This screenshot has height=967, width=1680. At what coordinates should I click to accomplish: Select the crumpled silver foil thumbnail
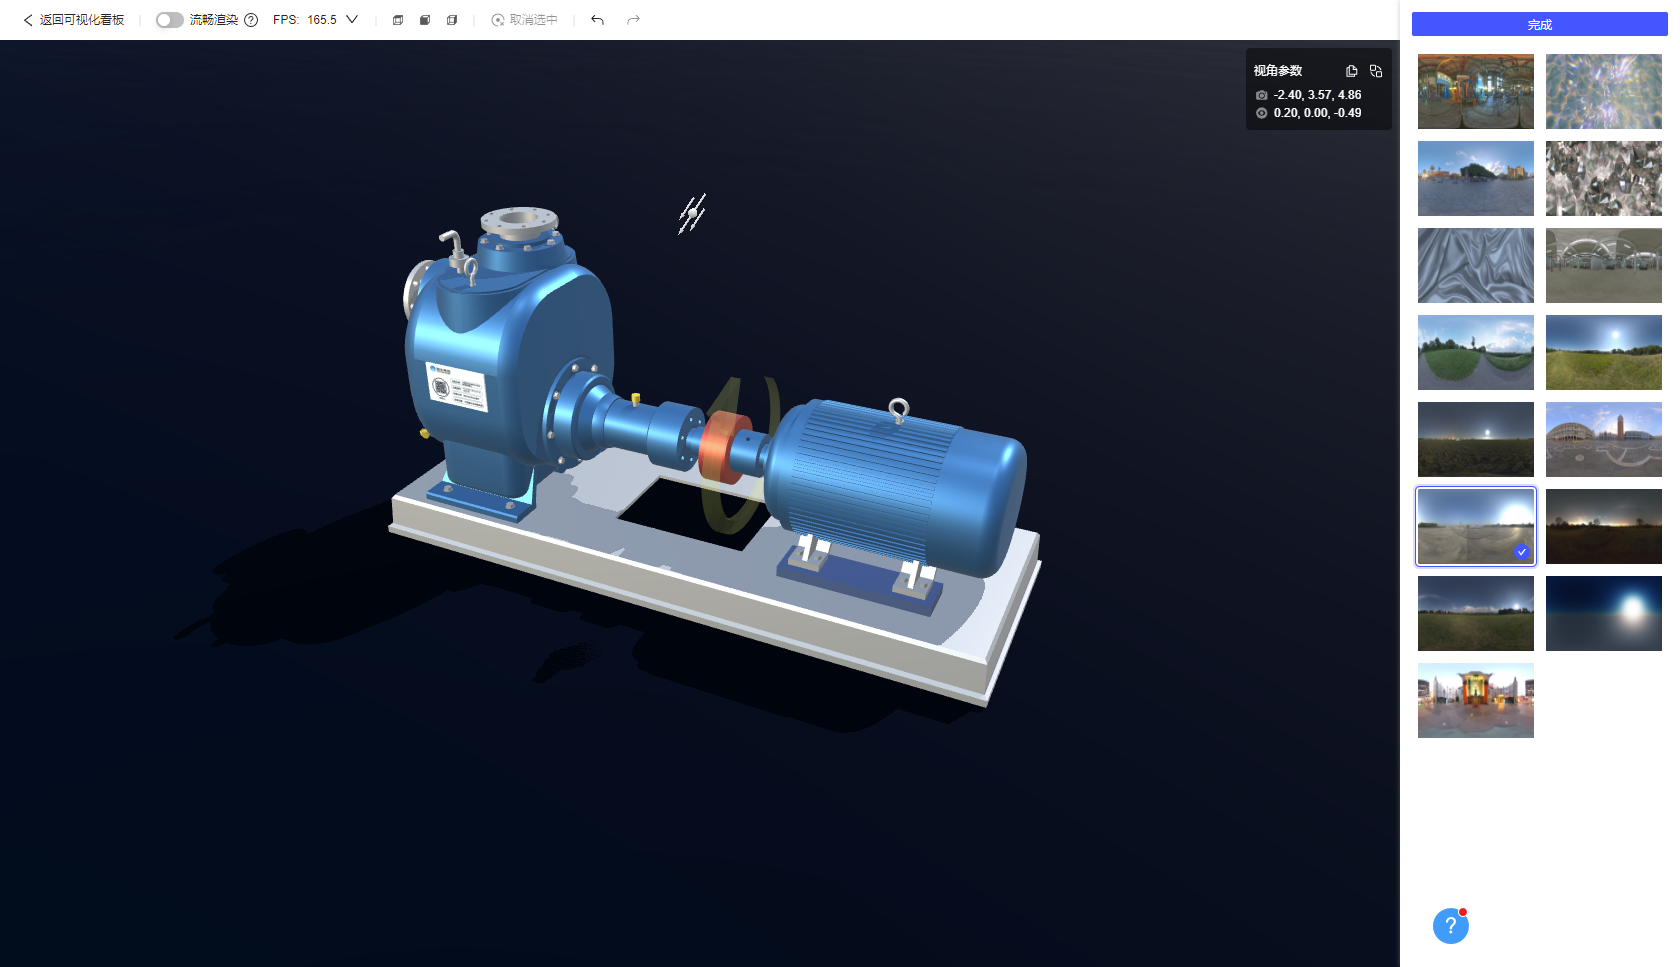[x=1604, y=178]
